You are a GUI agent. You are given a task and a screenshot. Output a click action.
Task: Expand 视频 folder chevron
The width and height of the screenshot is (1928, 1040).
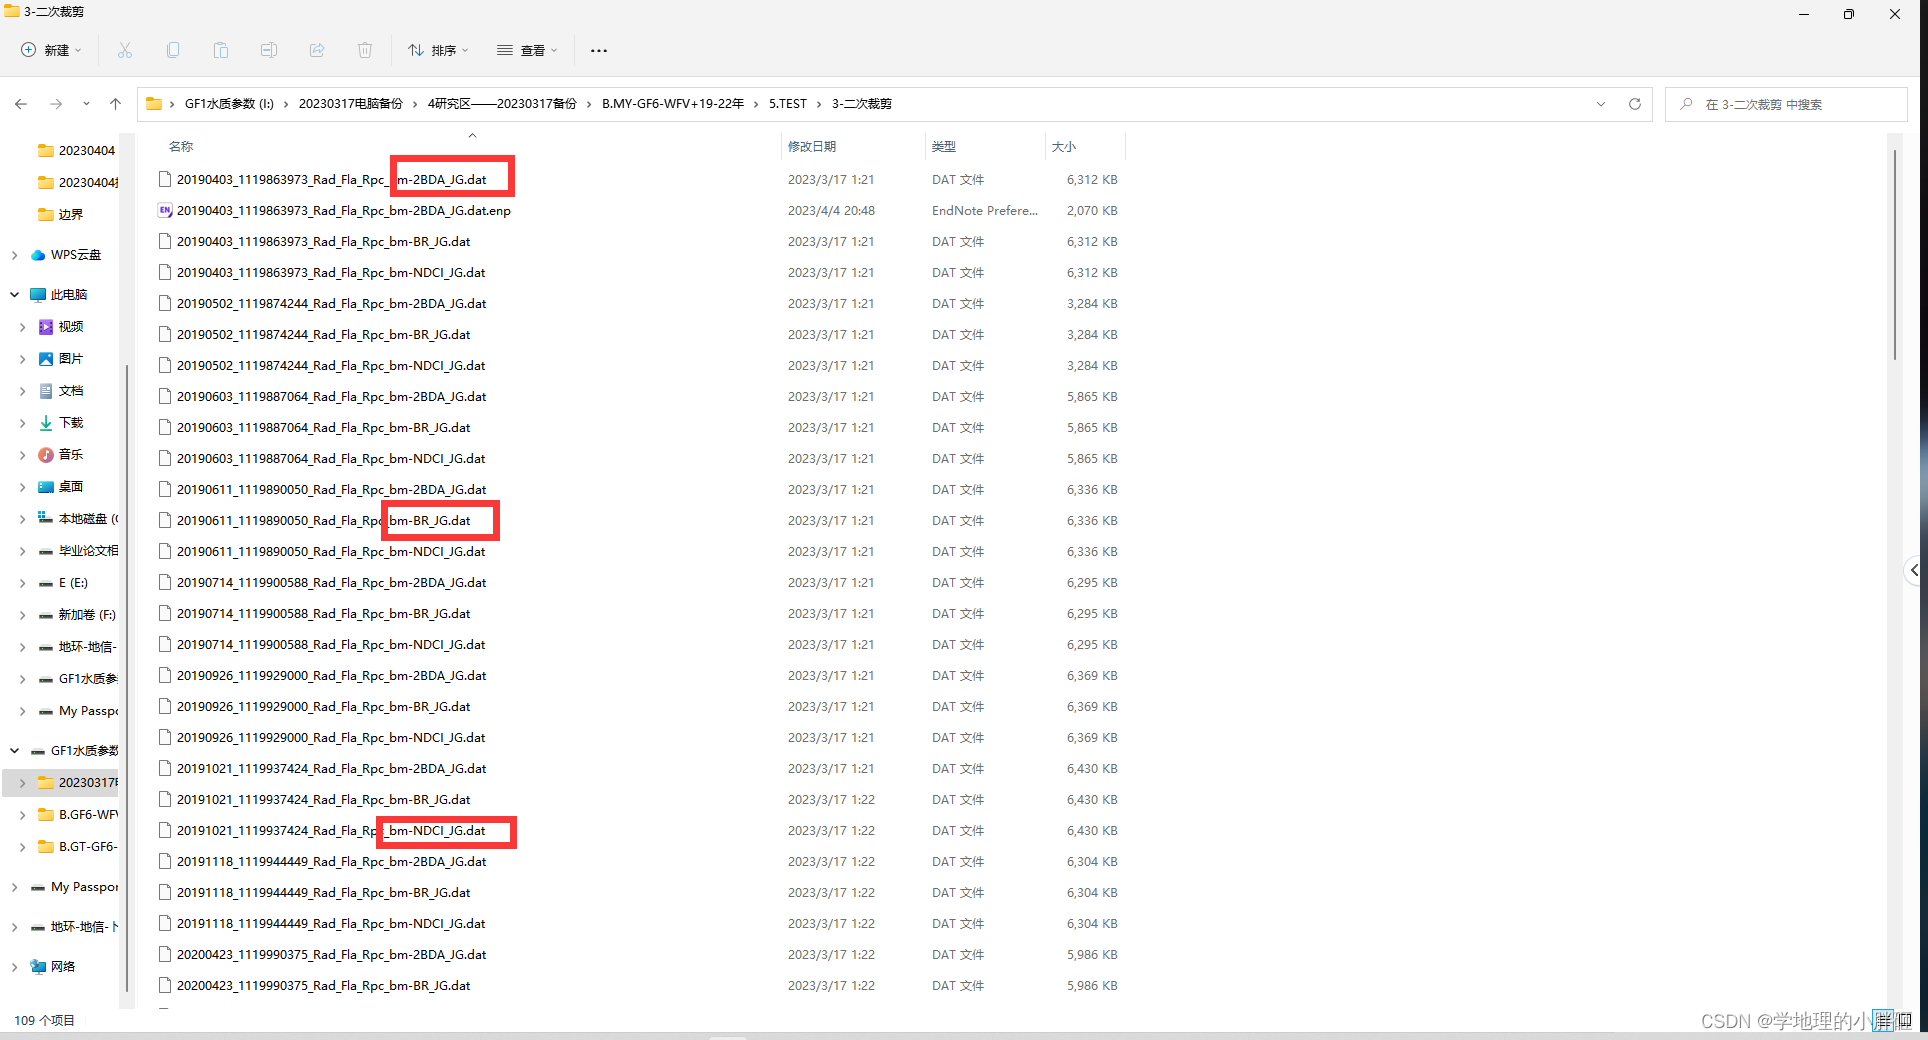coord(22,327)
